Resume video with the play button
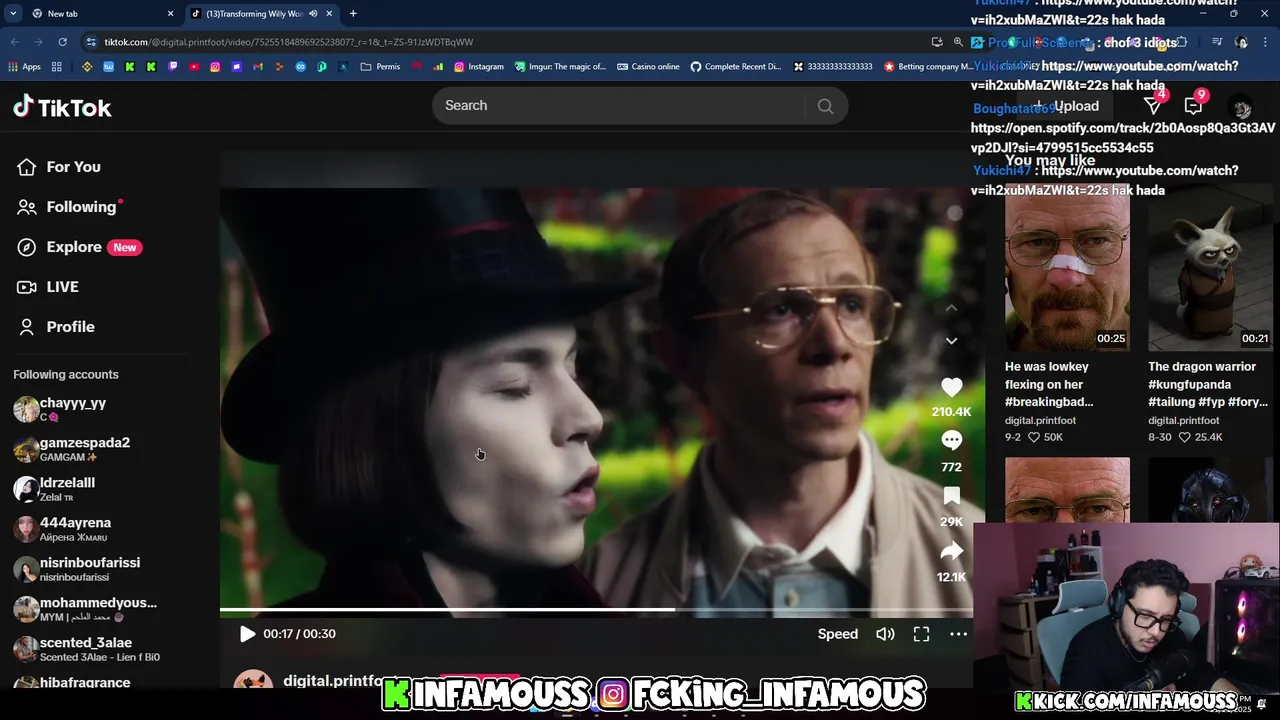The height and width of the screenshot is (720, 1280). [247, 634]
